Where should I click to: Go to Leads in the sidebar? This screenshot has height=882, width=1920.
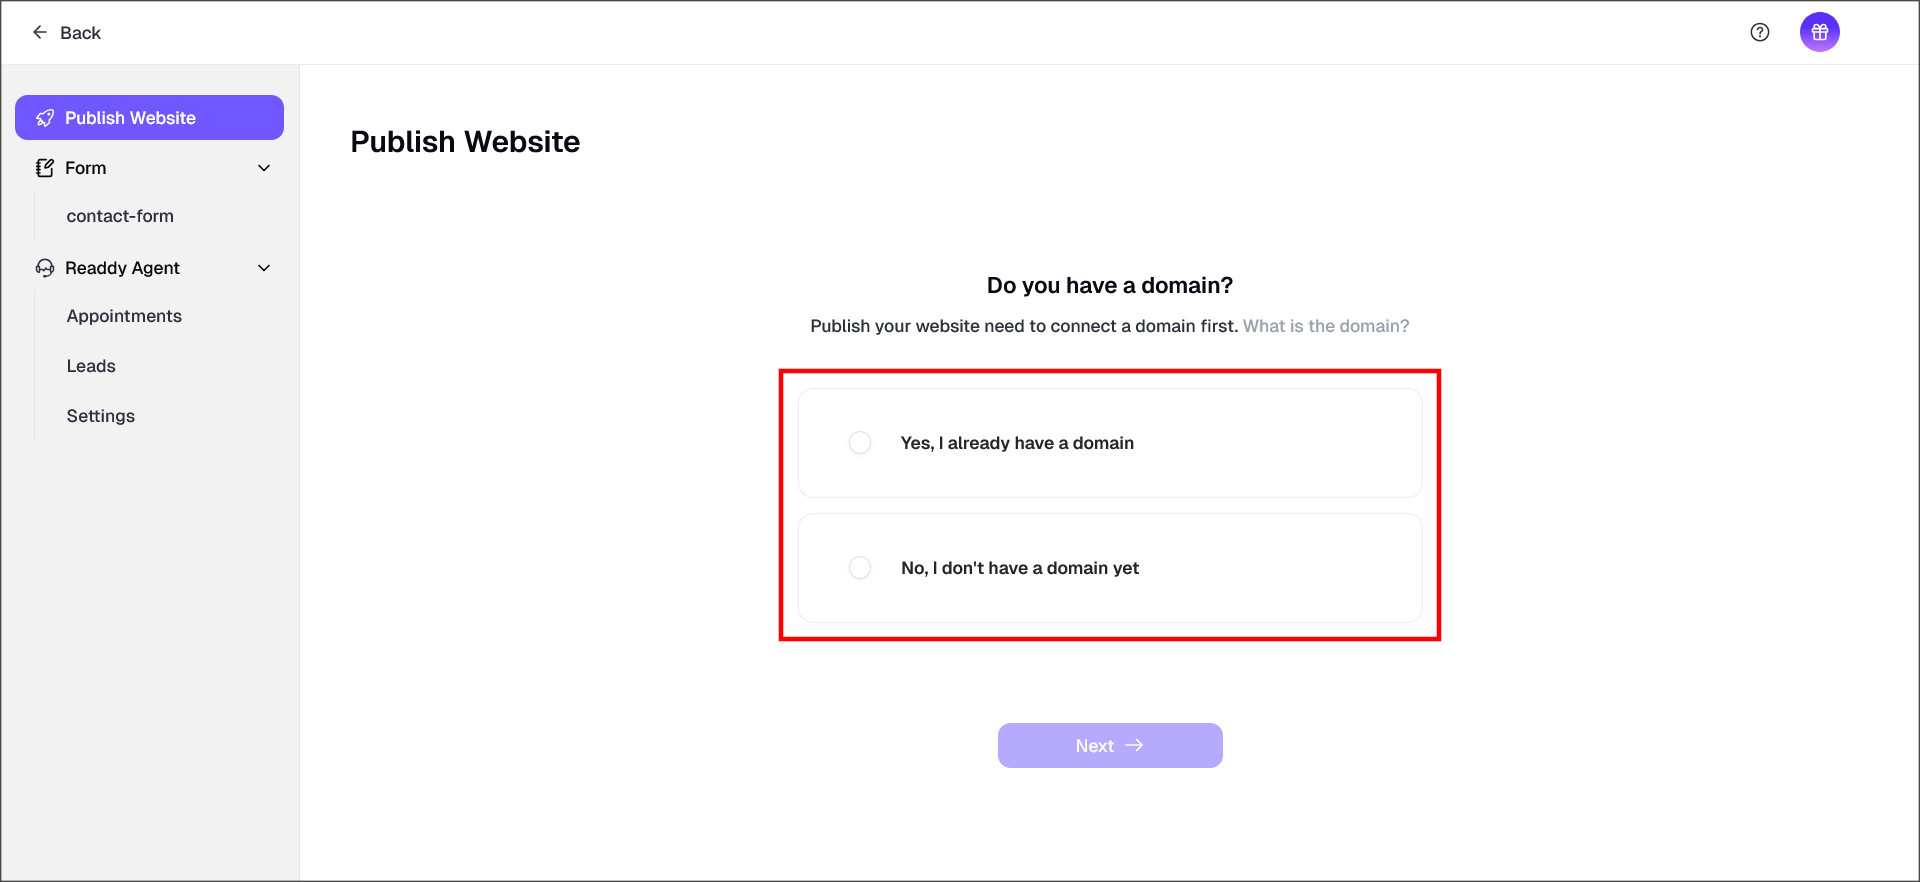(x=91, y=366)
